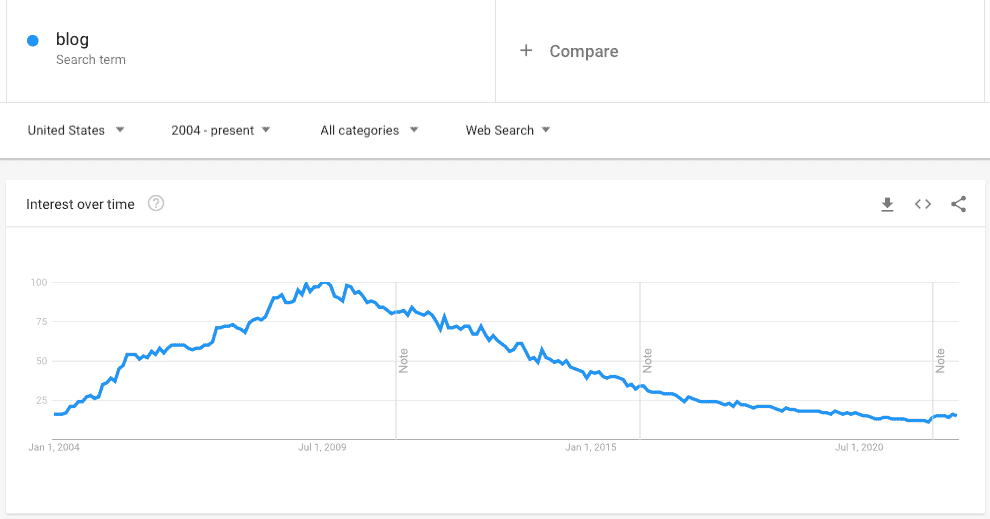Click the Interest over time heading
Image resolution: width=990 pixels, height=519 pixels.
(80, 204)
